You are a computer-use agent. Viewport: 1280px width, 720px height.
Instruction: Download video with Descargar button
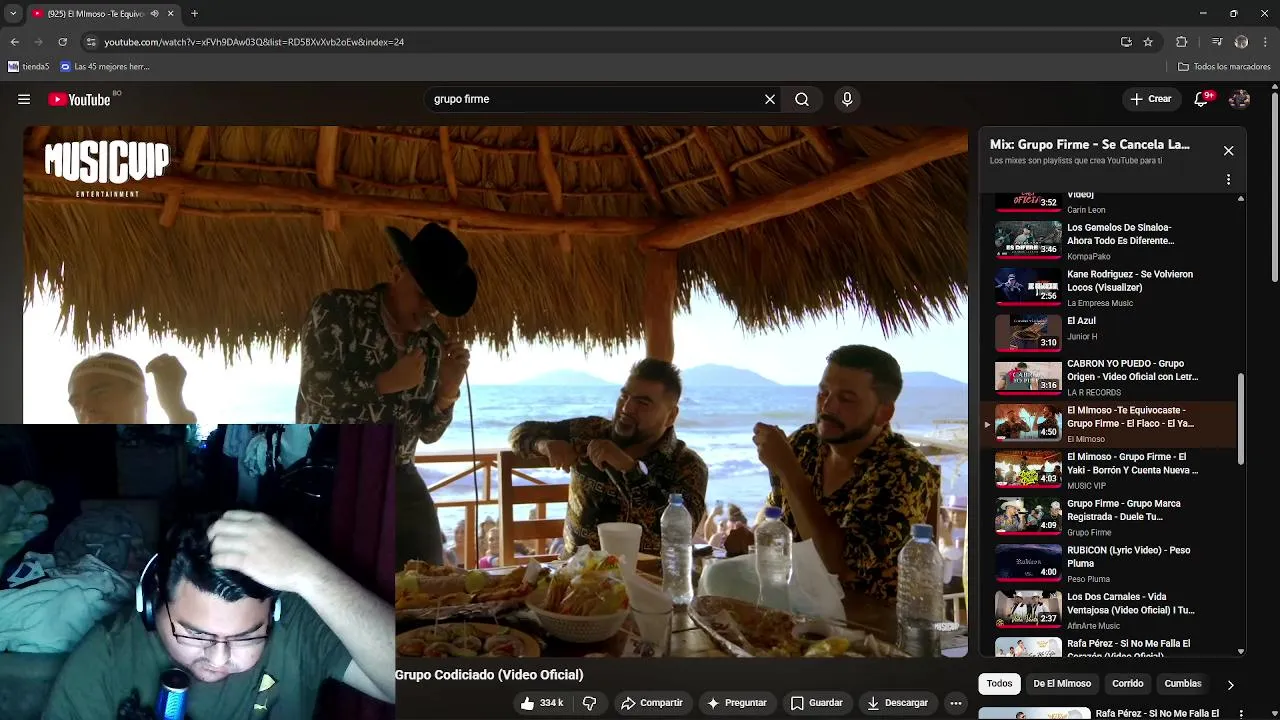tap(898, 703)
